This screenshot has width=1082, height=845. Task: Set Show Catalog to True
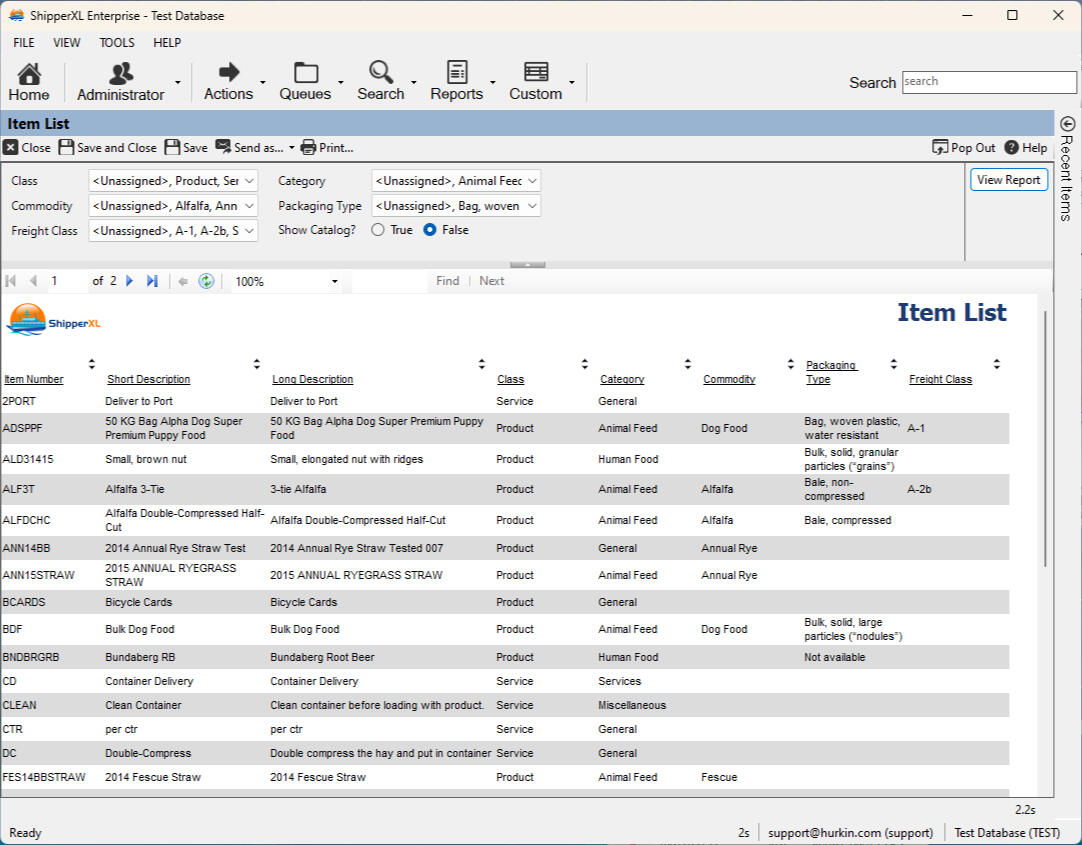(378, 230)
